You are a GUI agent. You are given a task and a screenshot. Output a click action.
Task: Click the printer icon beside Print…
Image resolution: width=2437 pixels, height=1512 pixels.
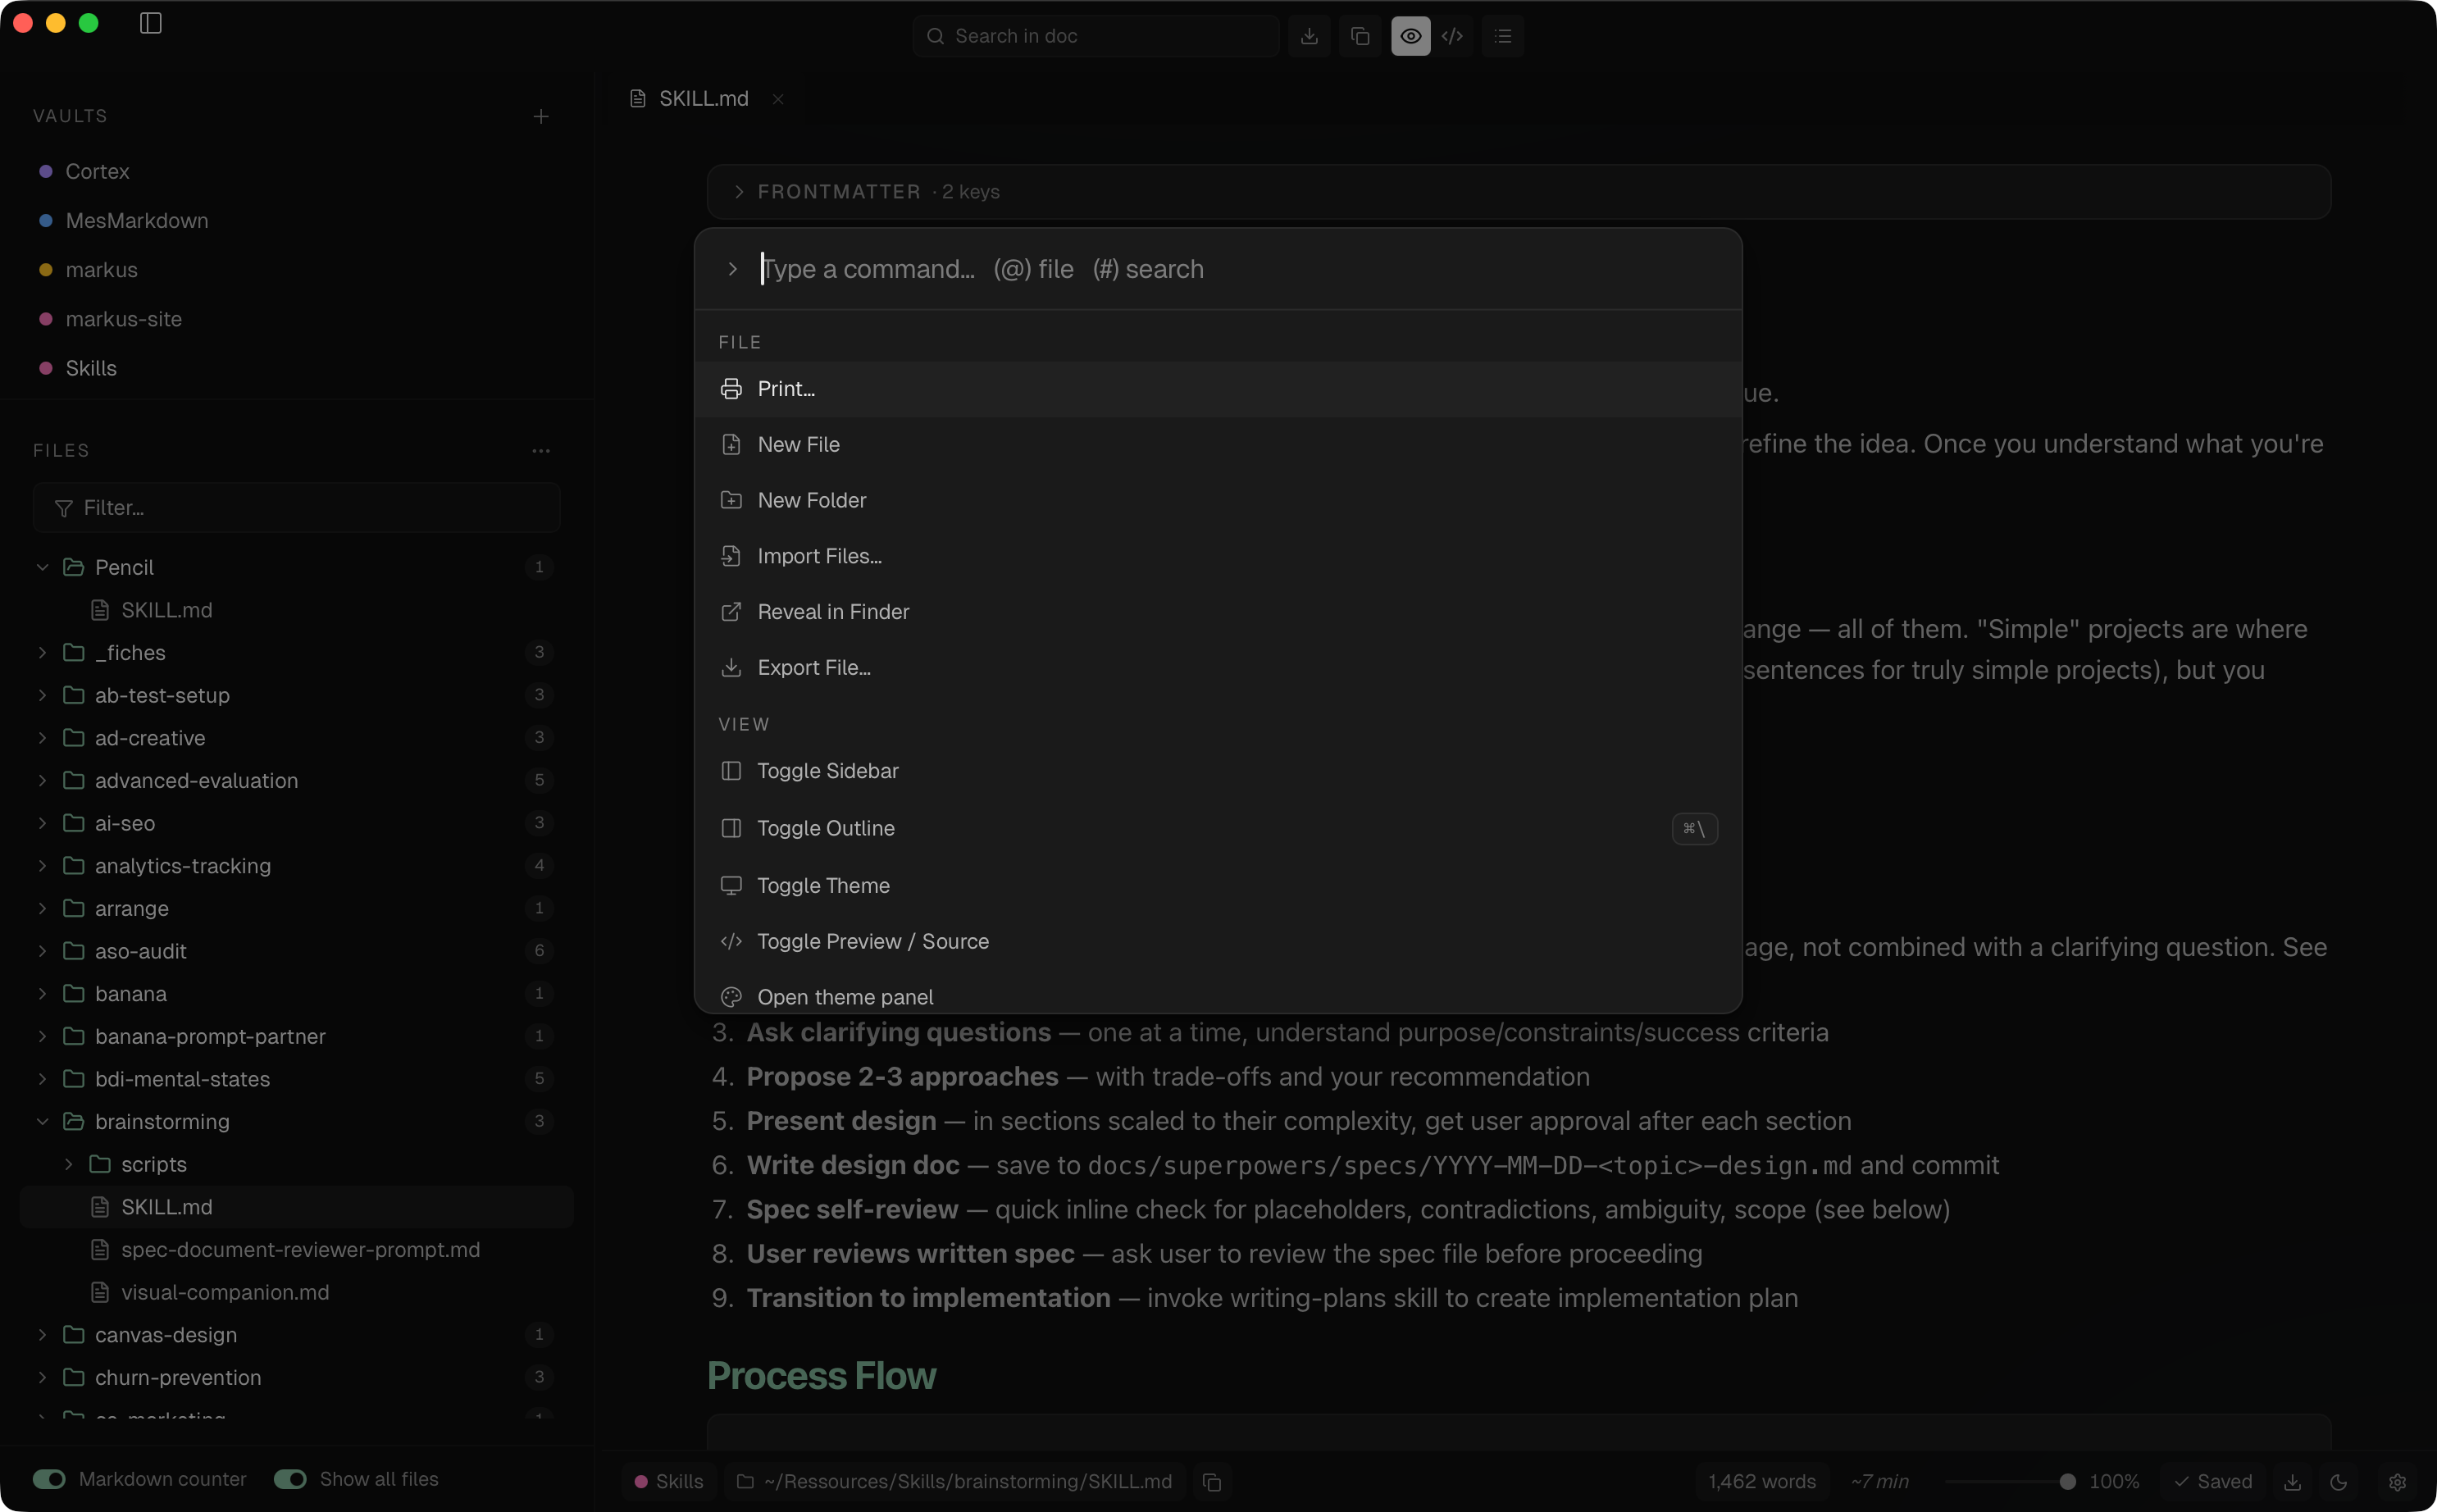pyautogui.click(x=731, y=389)
